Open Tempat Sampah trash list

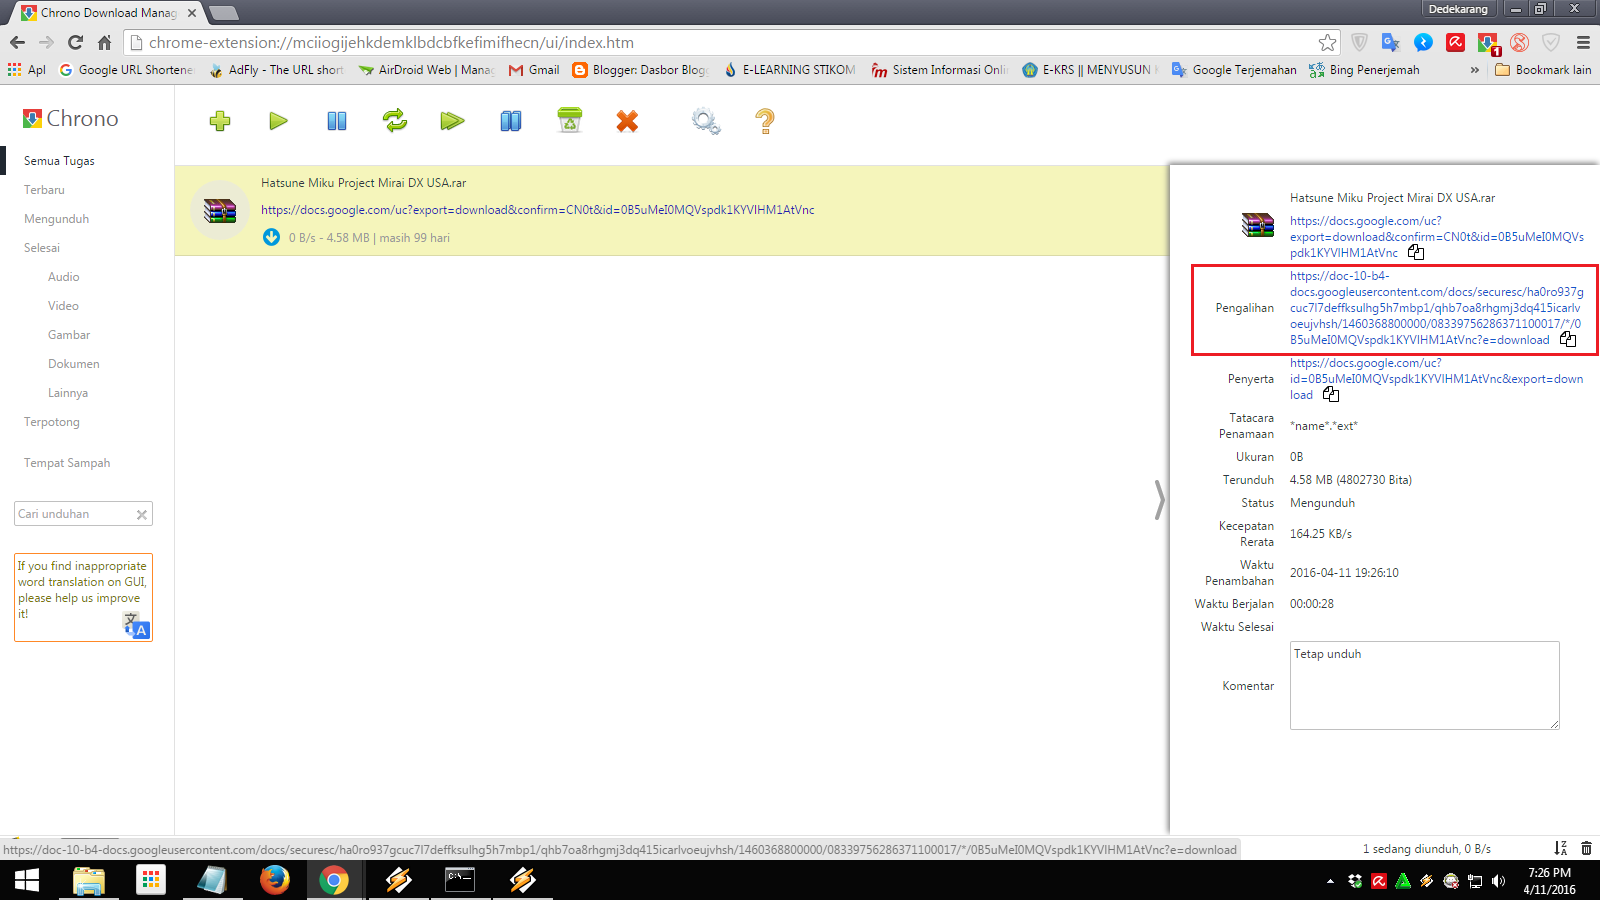point(67,462)
